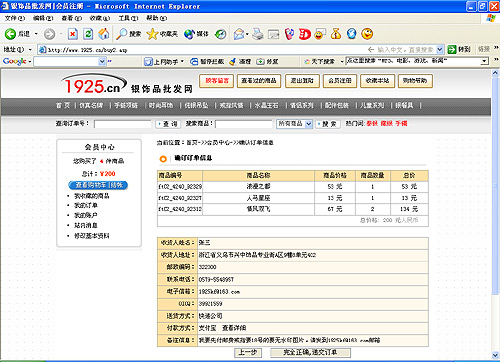Viewport: 500px width, 362px height.
Task: Open the History clock icon
Action: (220, 34)
